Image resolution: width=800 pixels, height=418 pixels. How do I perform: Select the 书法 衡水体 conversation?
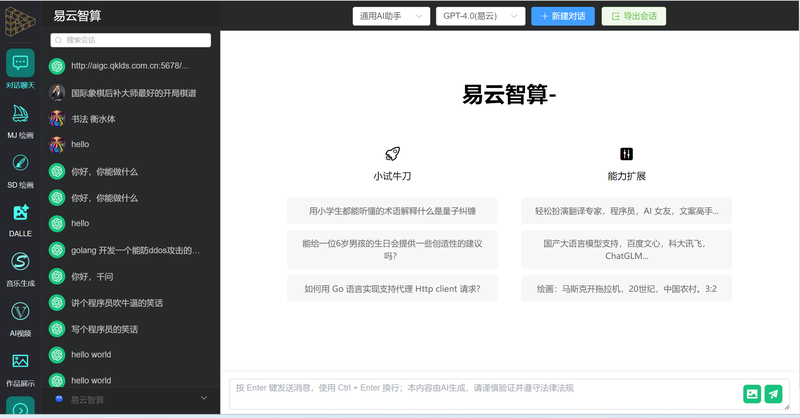pyautogui.click(x=93, y=119)
